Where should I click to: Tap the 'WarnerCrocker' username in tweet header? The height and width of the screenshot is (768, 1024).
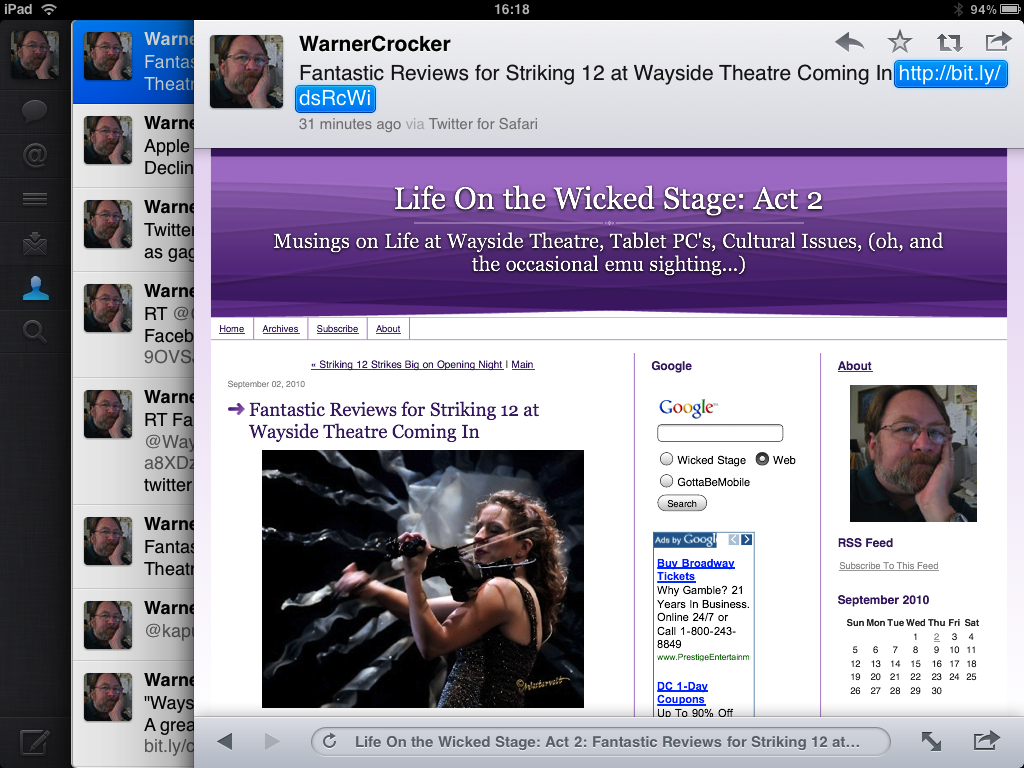[375, 44]
